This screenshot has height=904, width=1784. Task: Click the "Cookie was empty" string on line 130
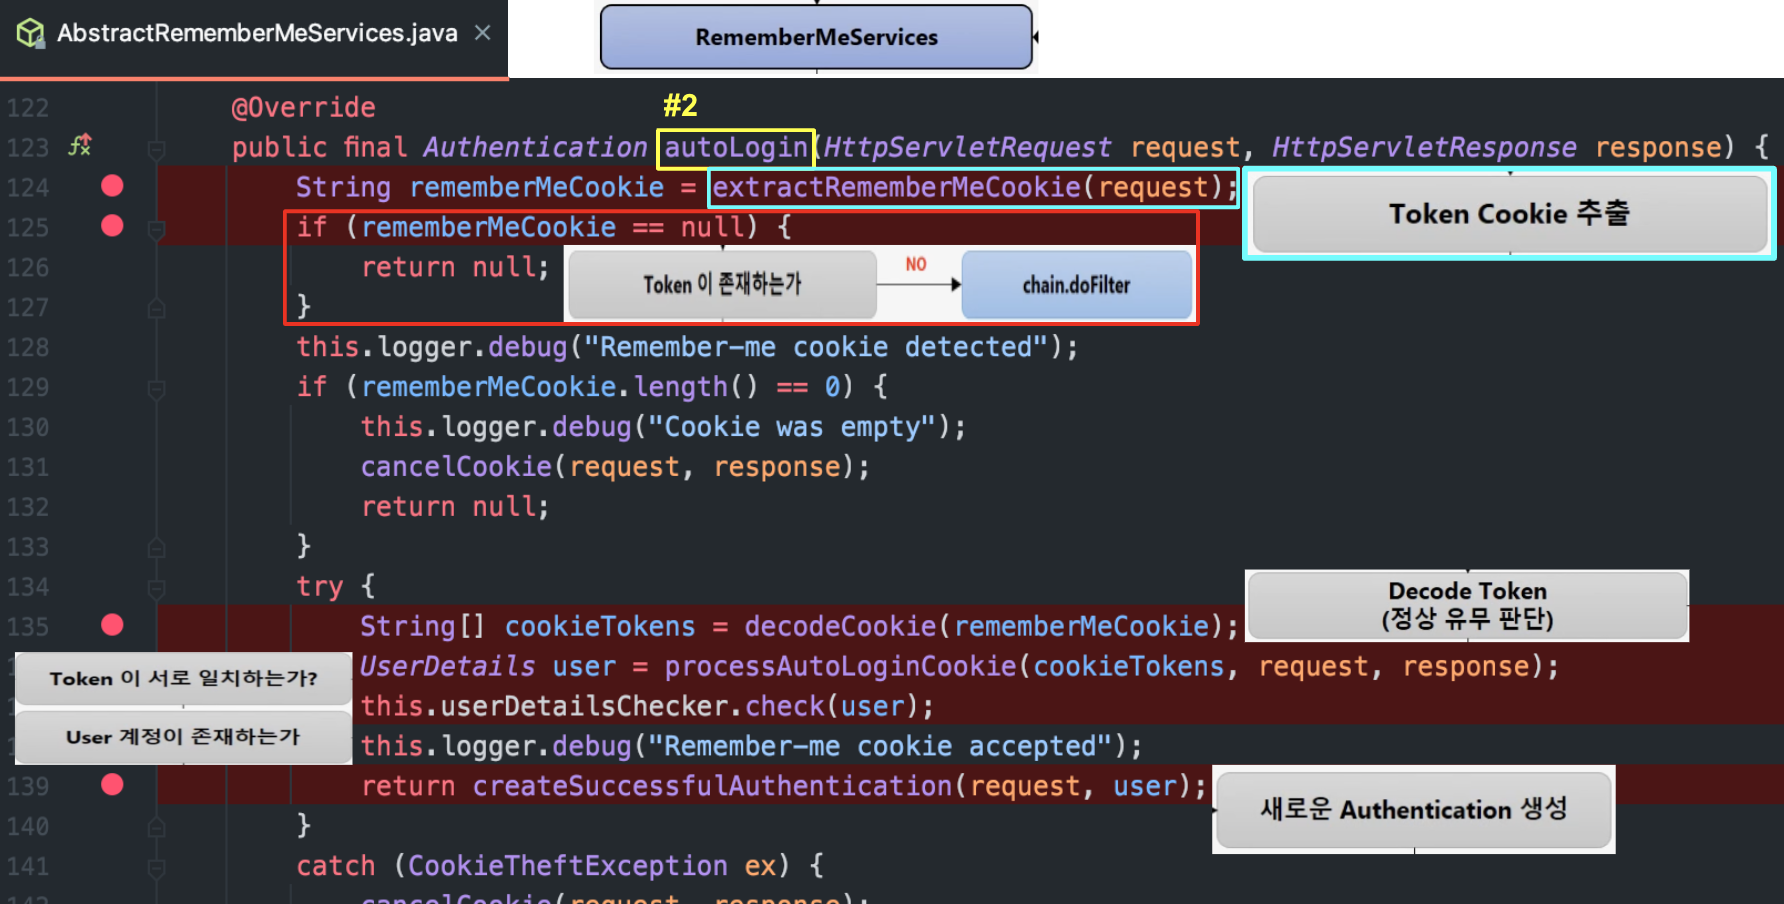pyautogui.click(x=792, y=427)
